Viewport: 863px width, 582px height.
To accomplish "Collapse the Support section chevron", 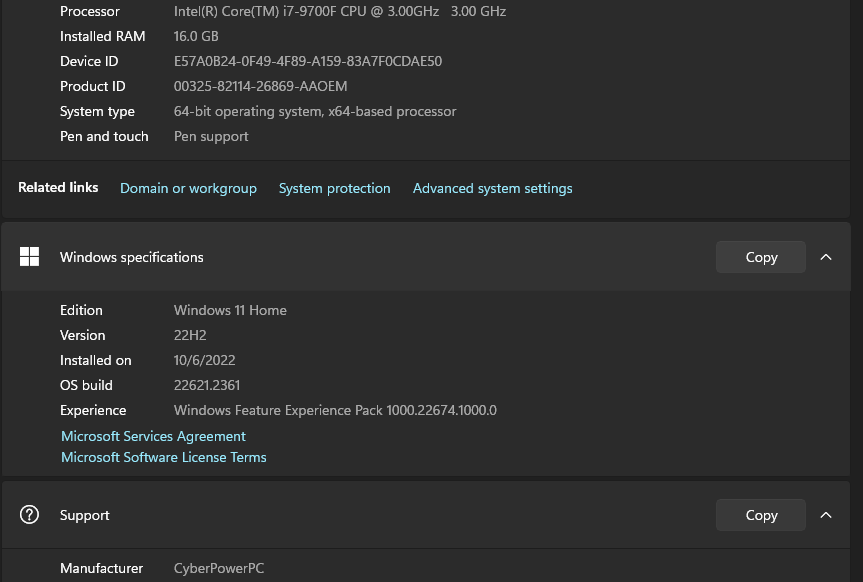I will click(x=826, y=515).
